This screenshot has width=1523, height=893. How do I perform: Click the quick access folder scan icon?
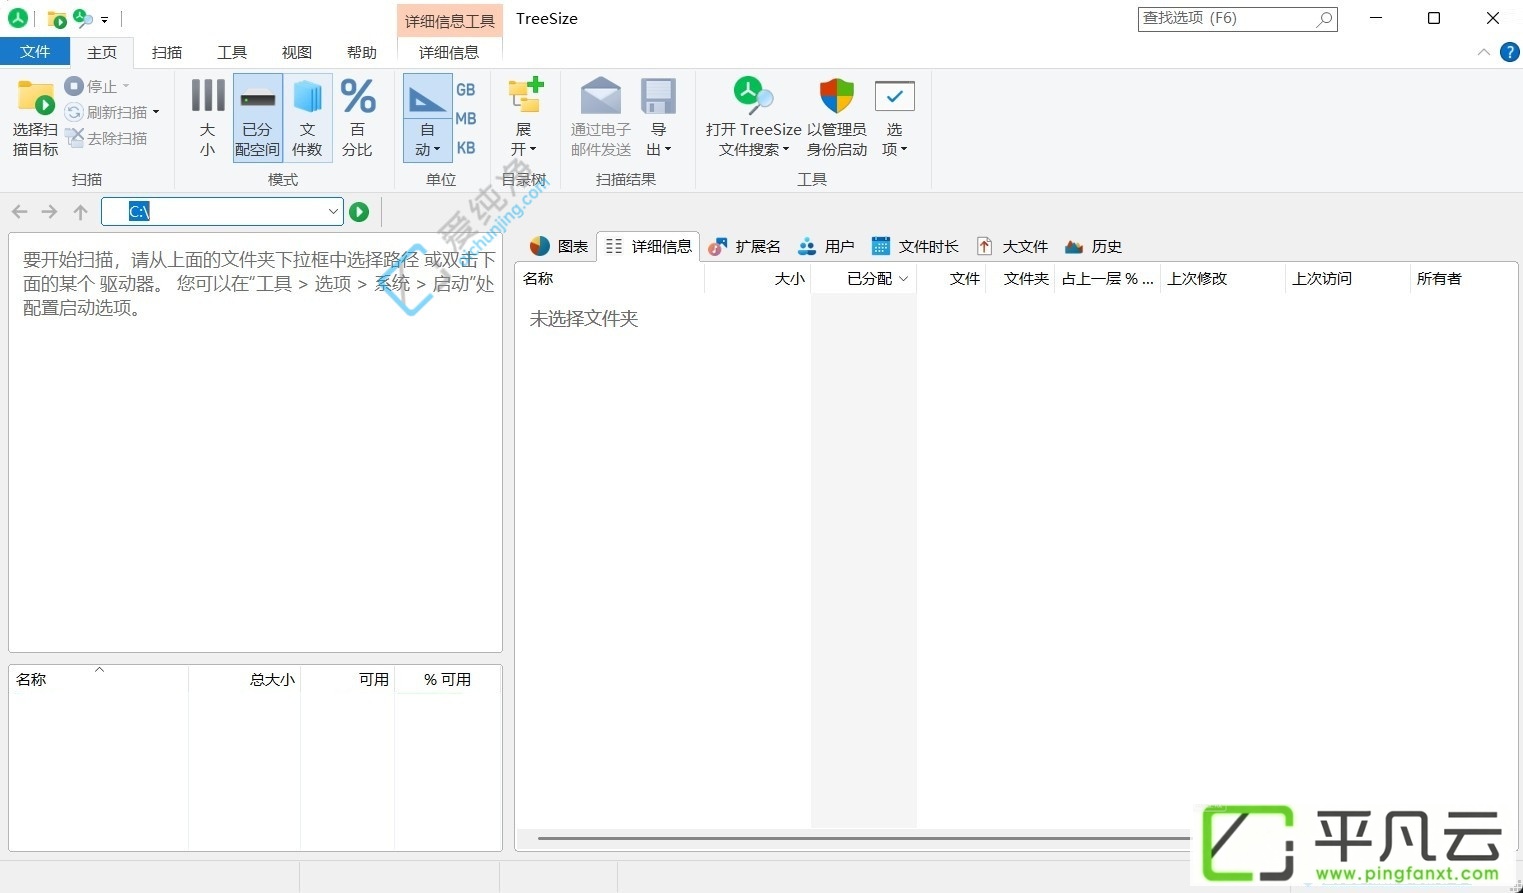[57, 19]
